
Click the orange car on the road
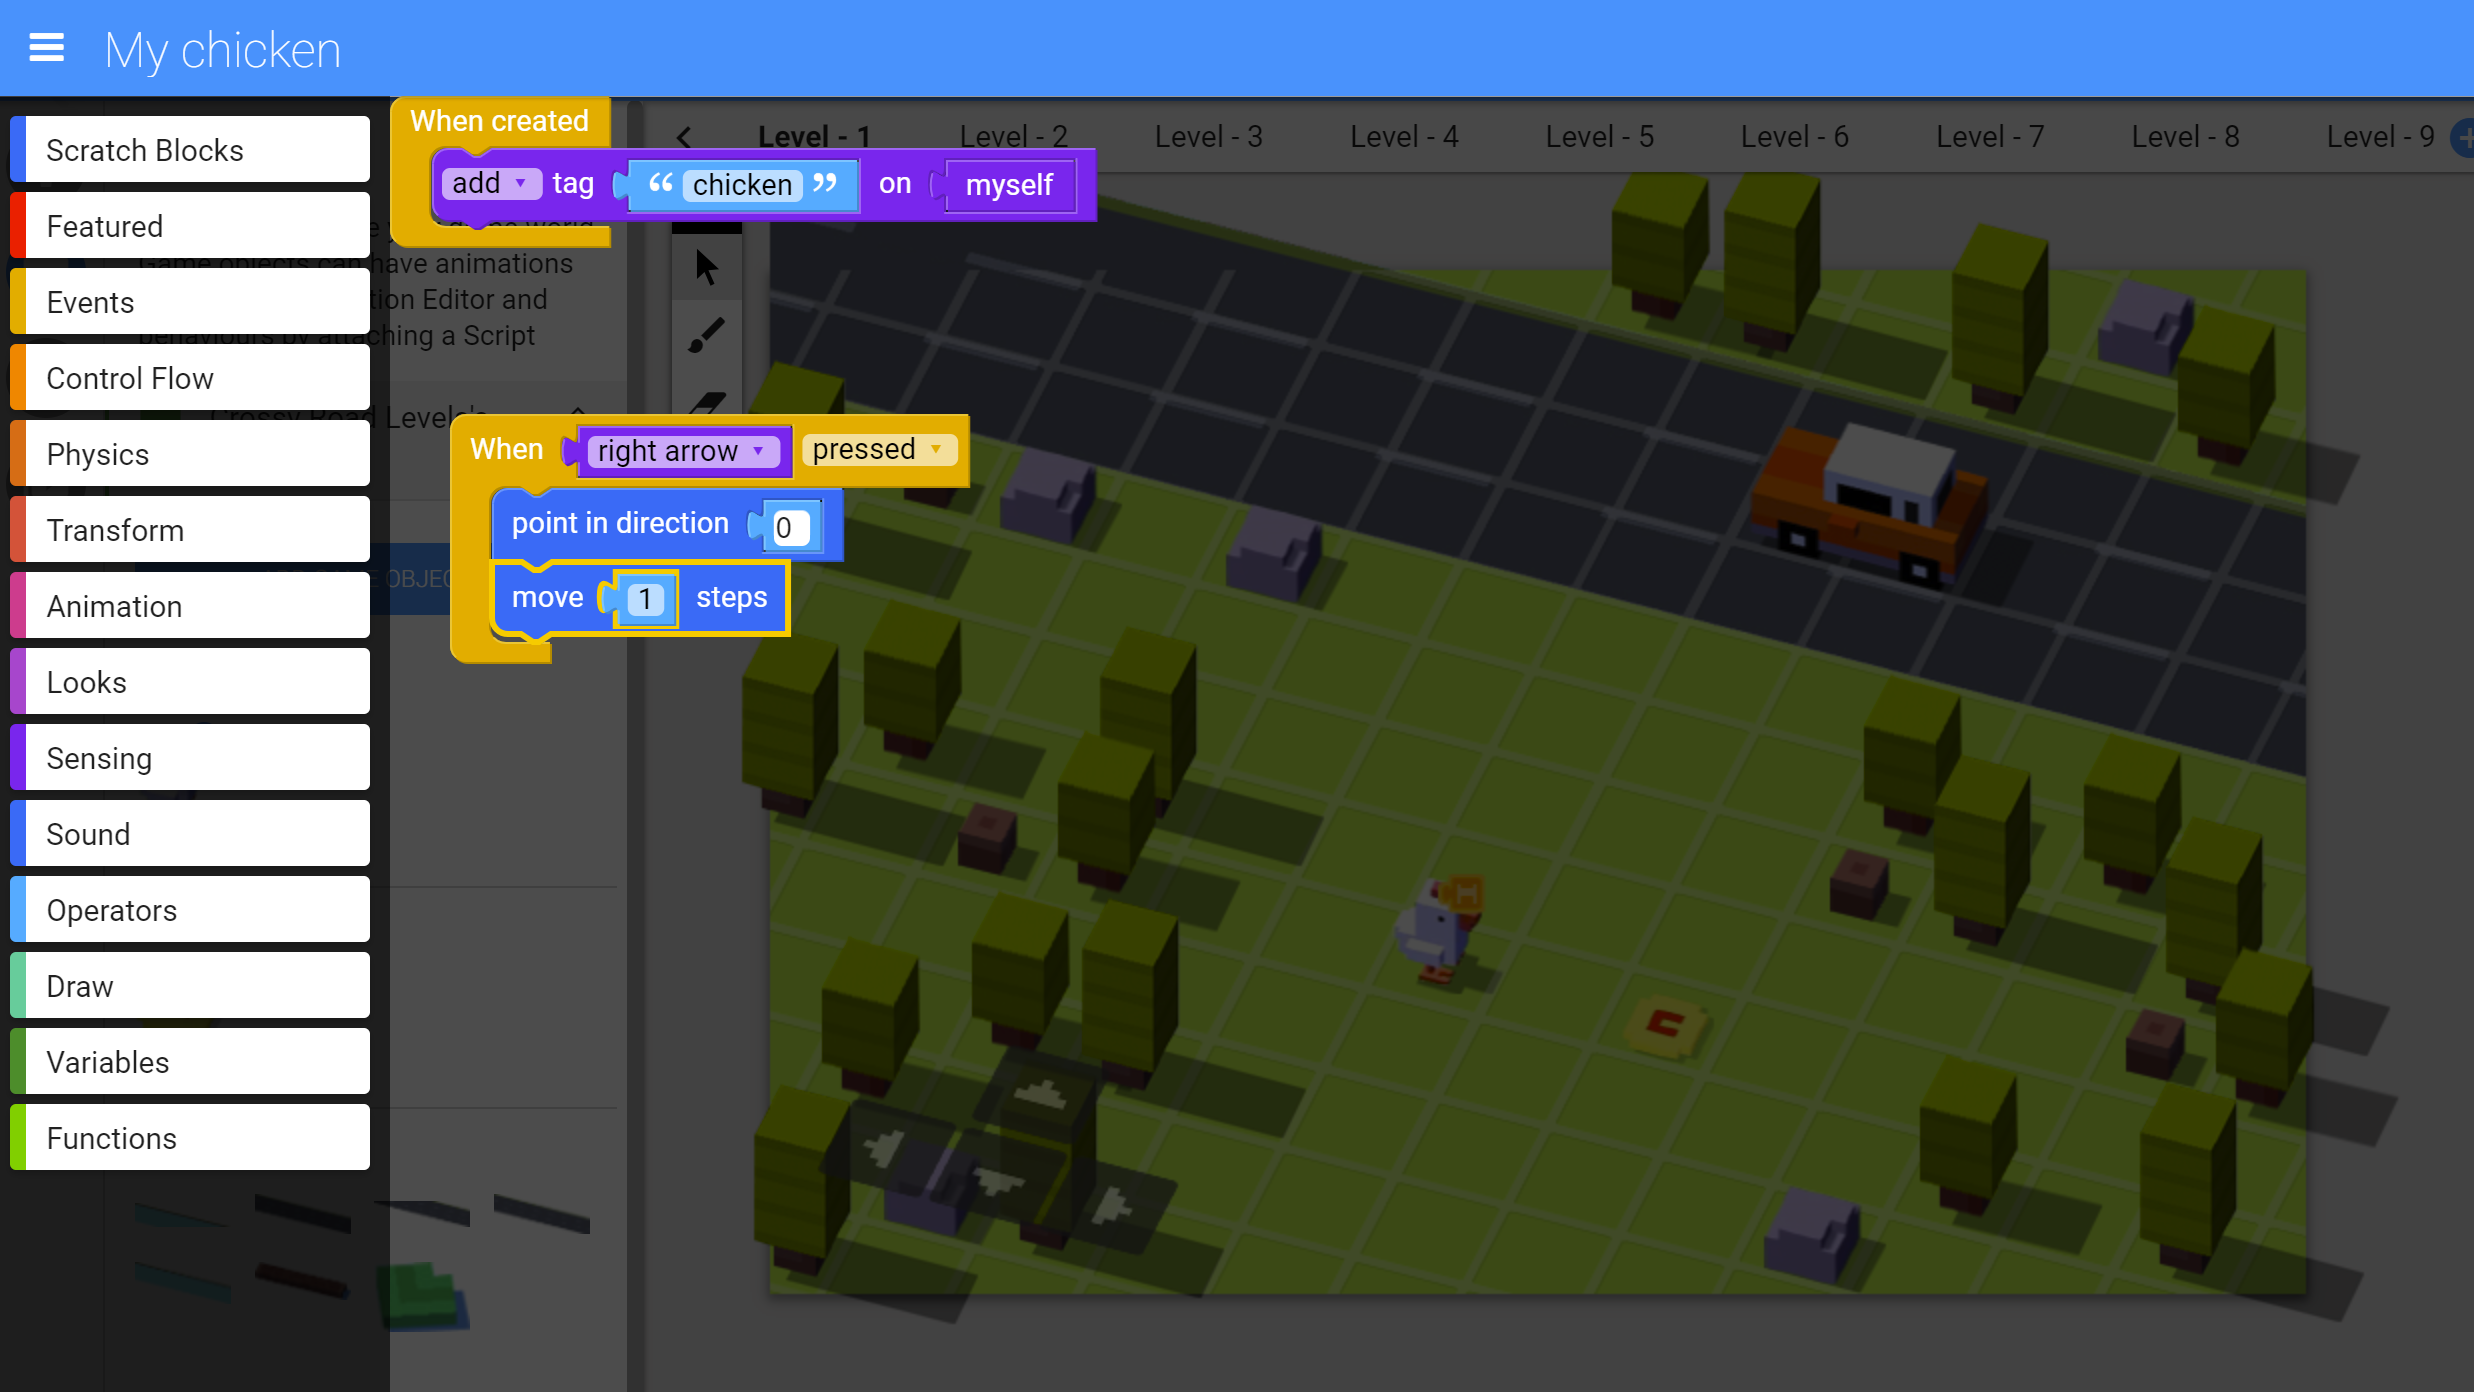coord(1868,505)
